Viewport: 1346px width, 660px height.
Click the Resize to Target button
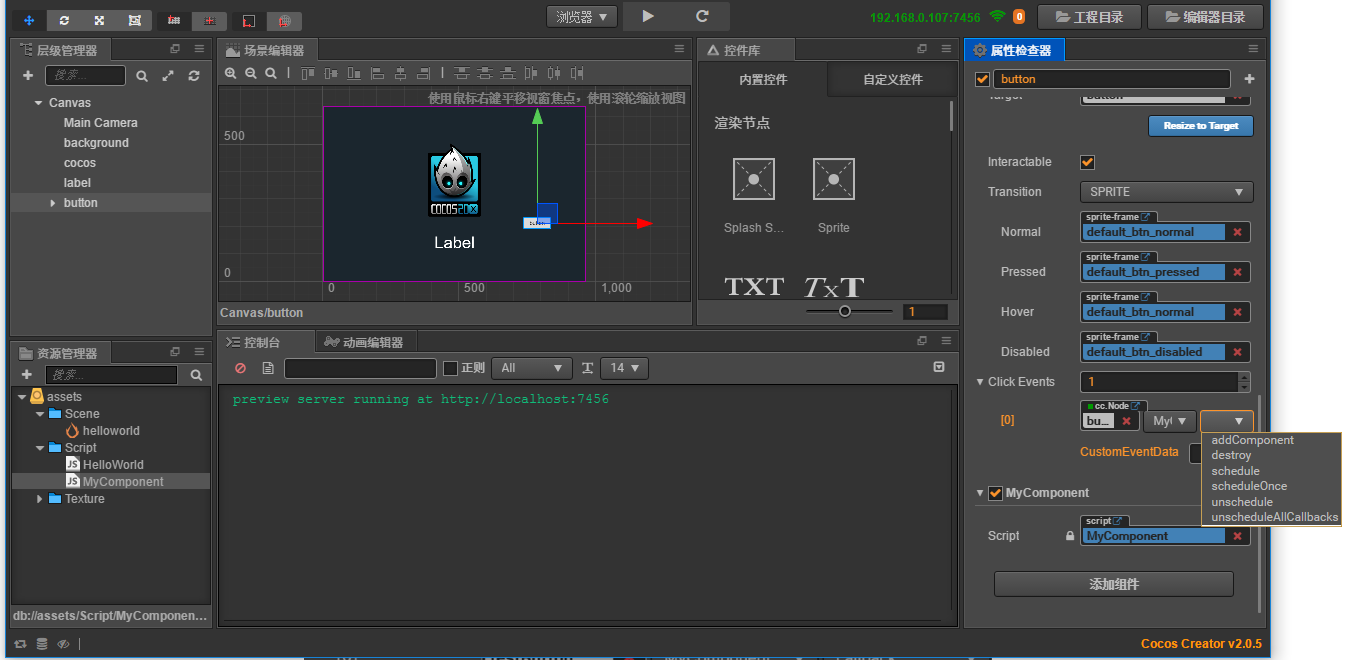(x=1200, y=126)
